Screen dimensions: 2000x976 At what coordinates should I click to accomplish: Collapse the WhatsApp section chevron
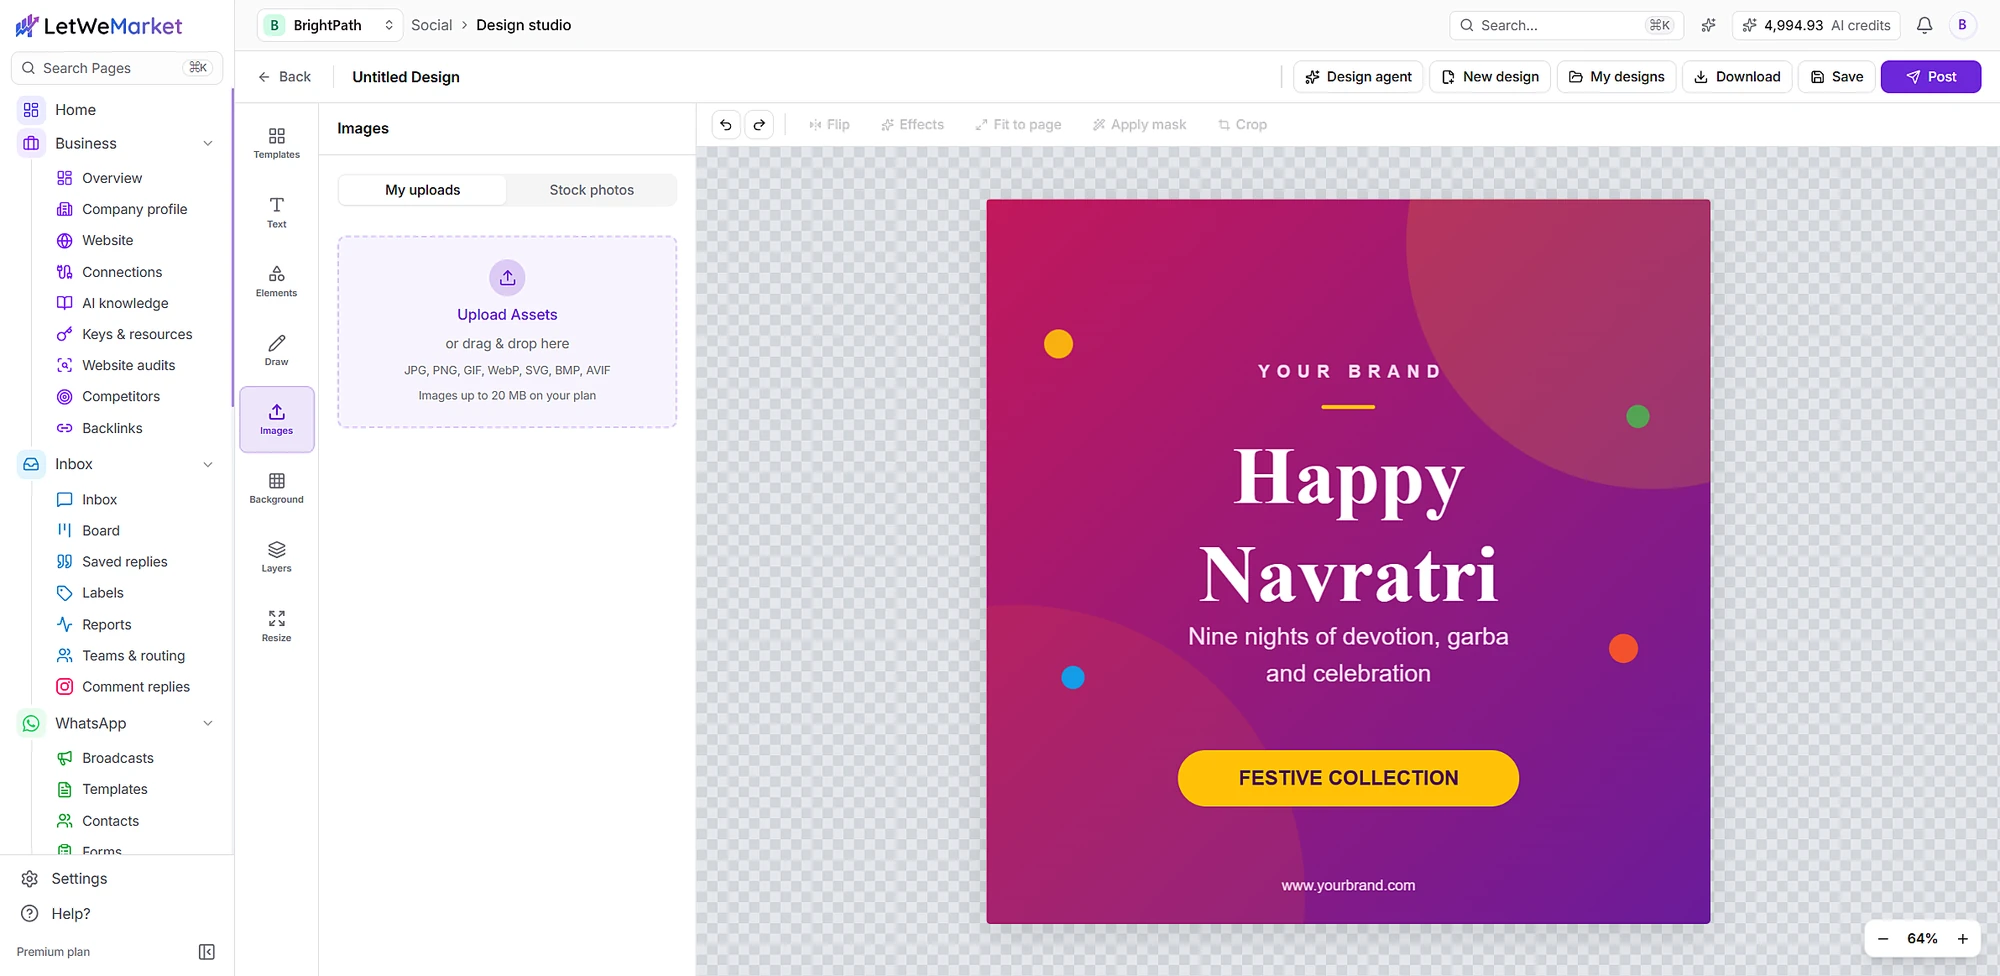tap(208, 724)
